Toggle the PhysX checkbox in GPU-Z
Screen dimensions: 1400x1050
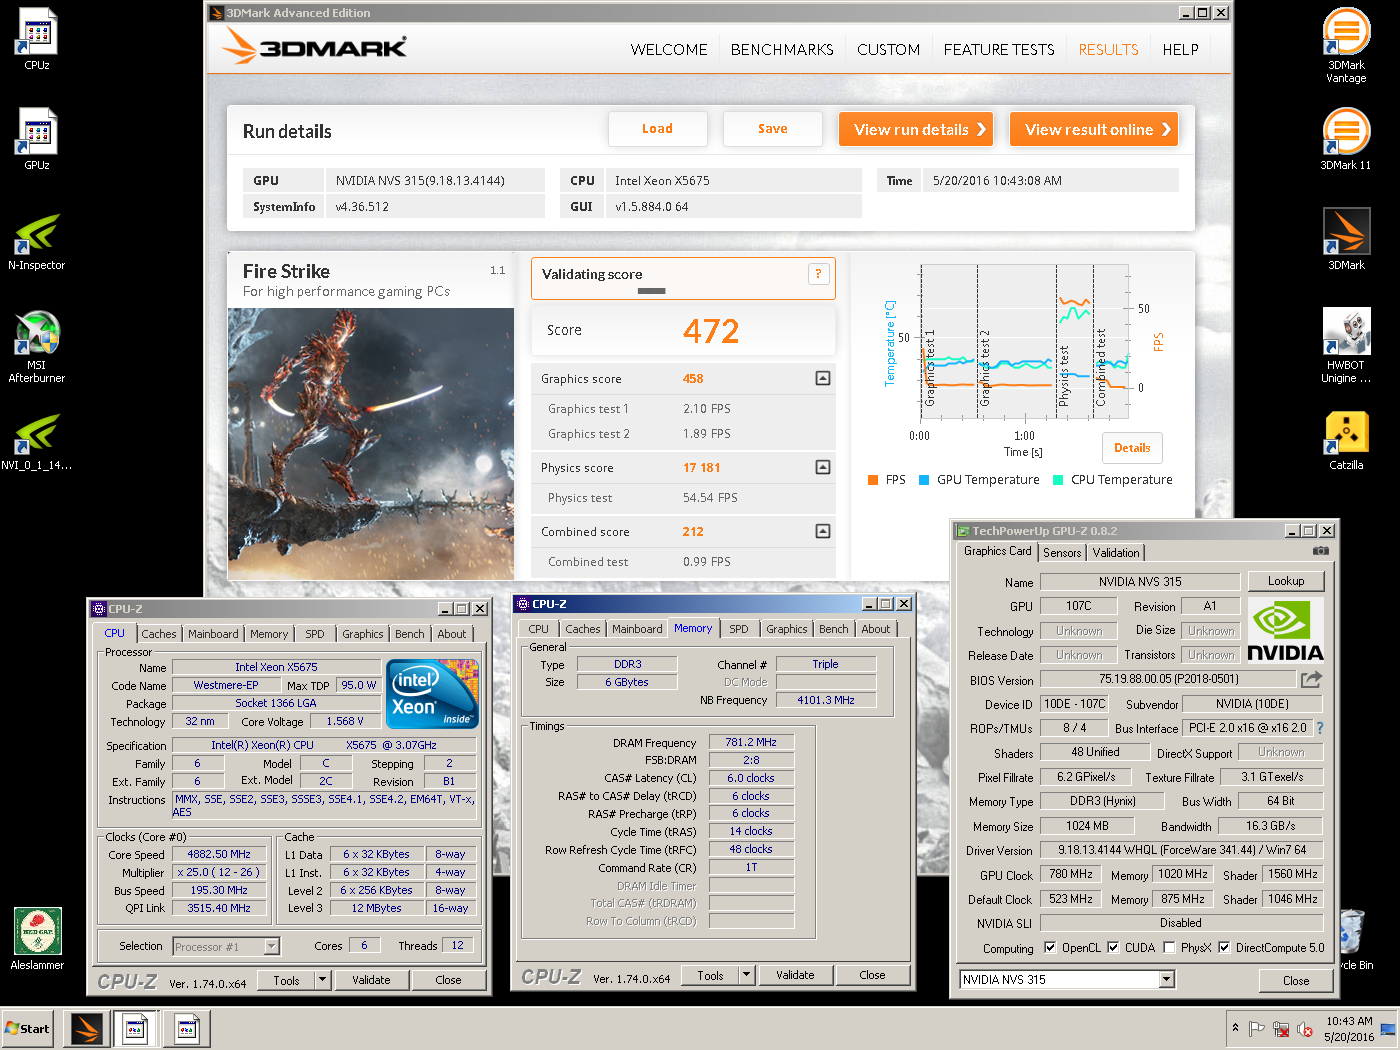click(1169, 948)
